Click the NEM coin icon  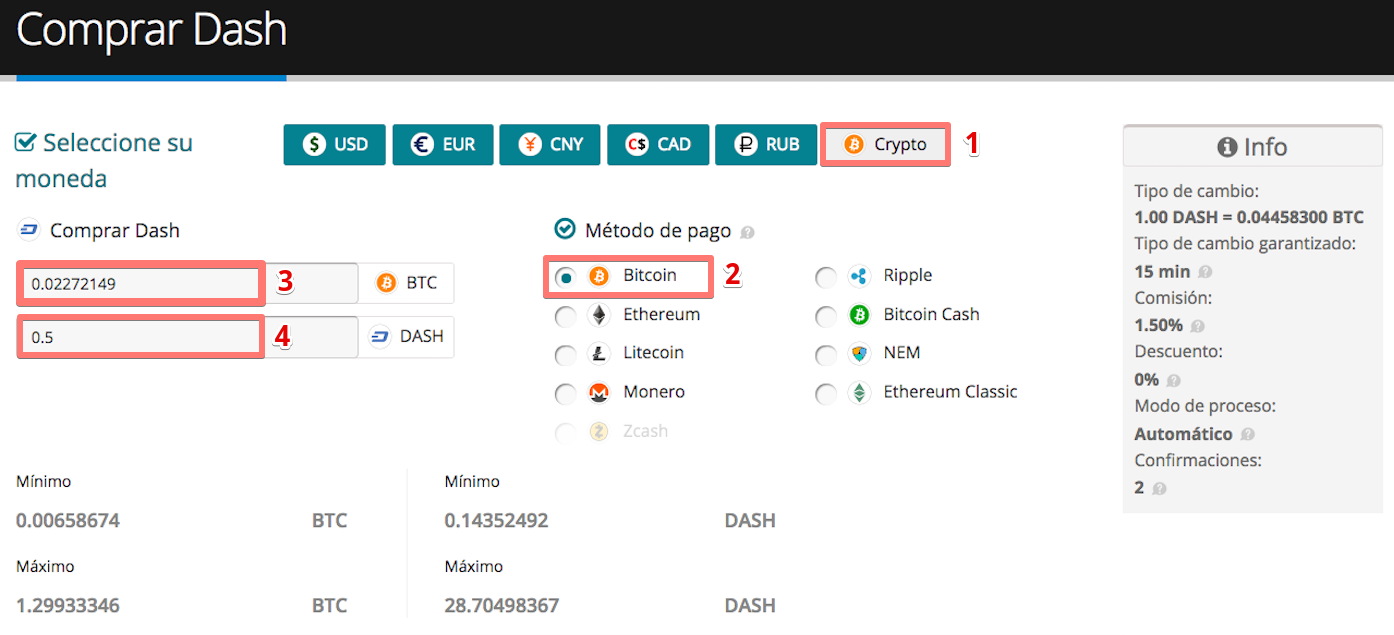[859, 355]
